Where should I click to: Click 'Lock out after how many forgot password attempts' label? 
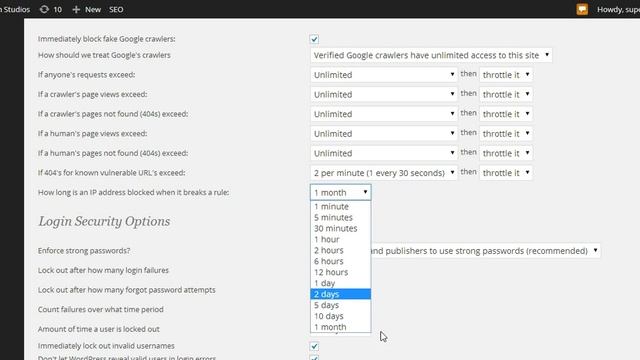(127, 290)
